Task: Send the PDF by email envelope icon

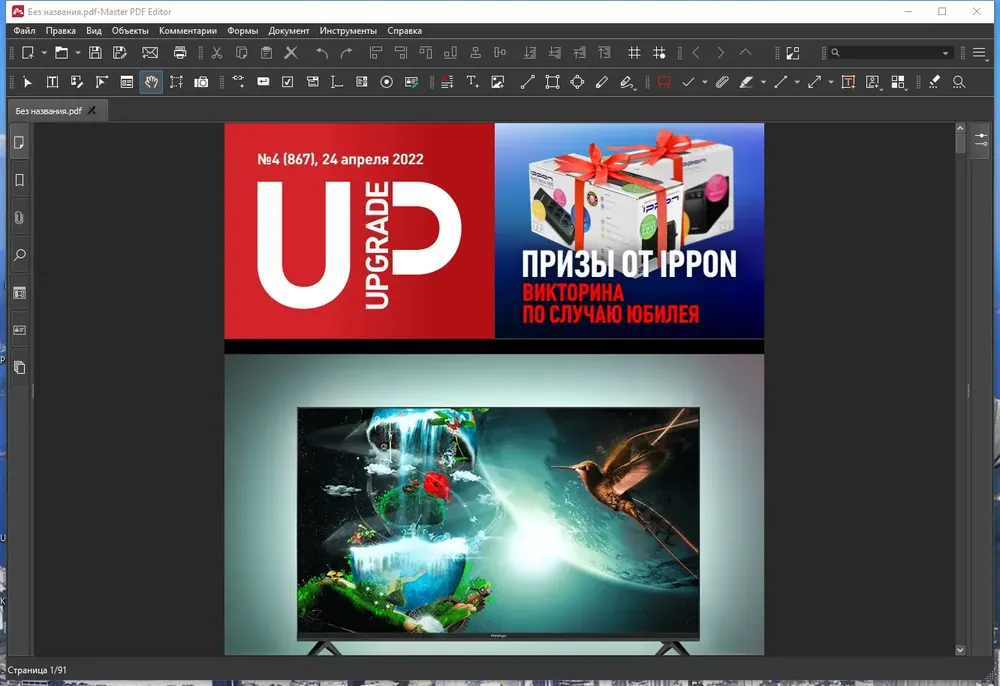Action: coord(150,53)
